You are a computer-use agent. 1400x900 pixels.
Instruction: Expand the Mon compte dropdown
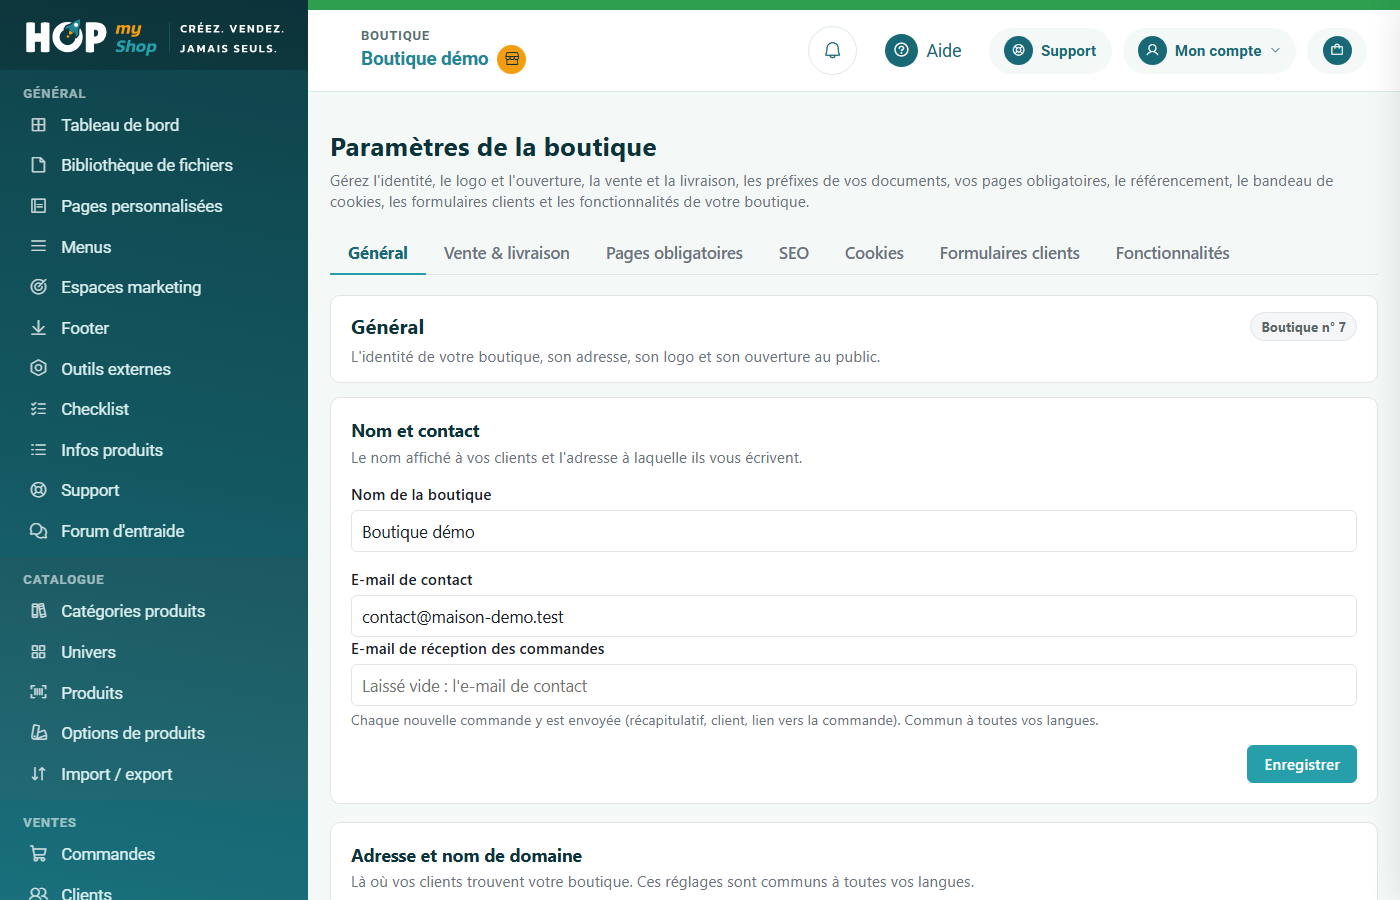coord(1209,50)
